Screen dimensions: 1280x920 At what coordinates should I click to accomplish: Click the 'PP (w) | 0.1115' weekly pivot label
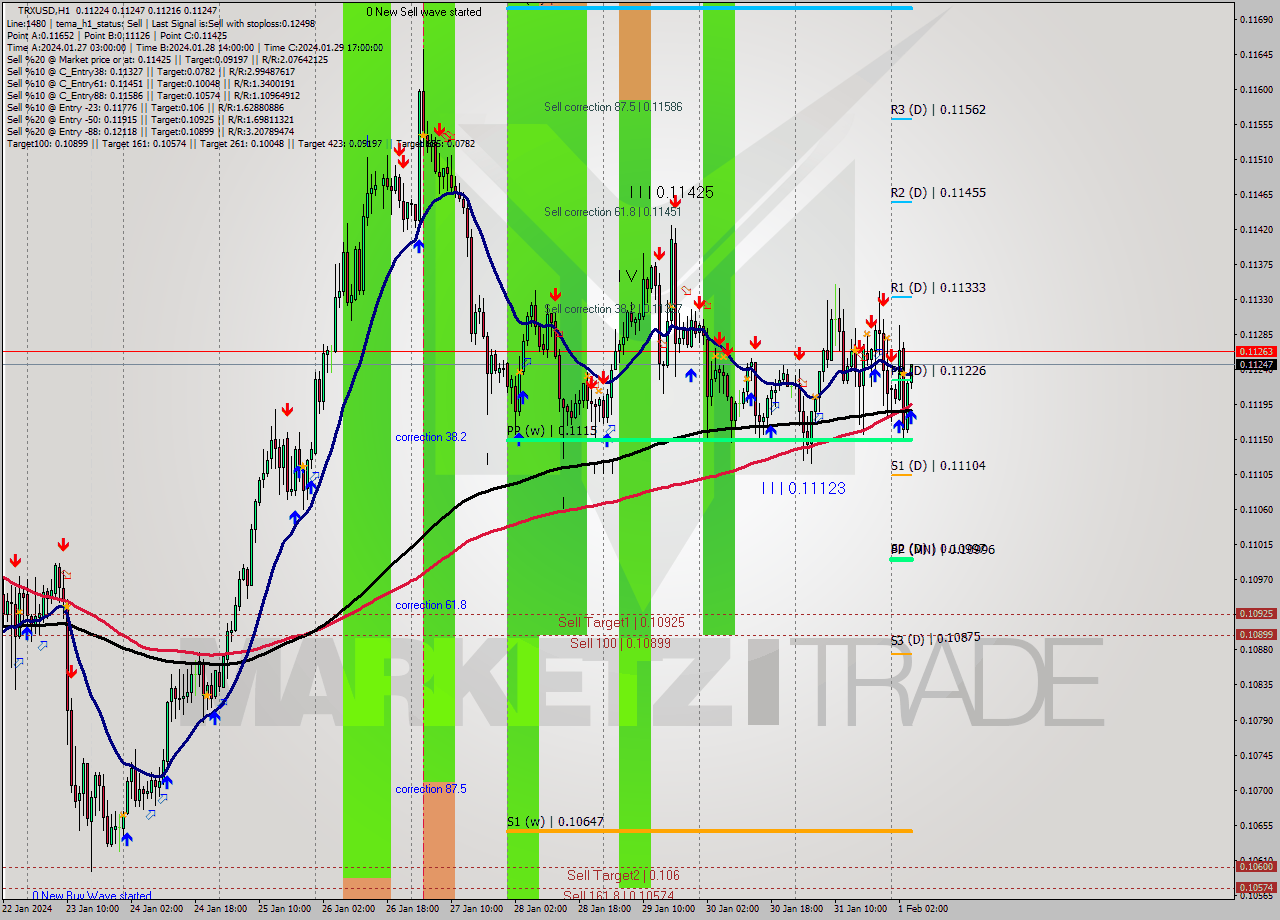click(x=551, y=431)
